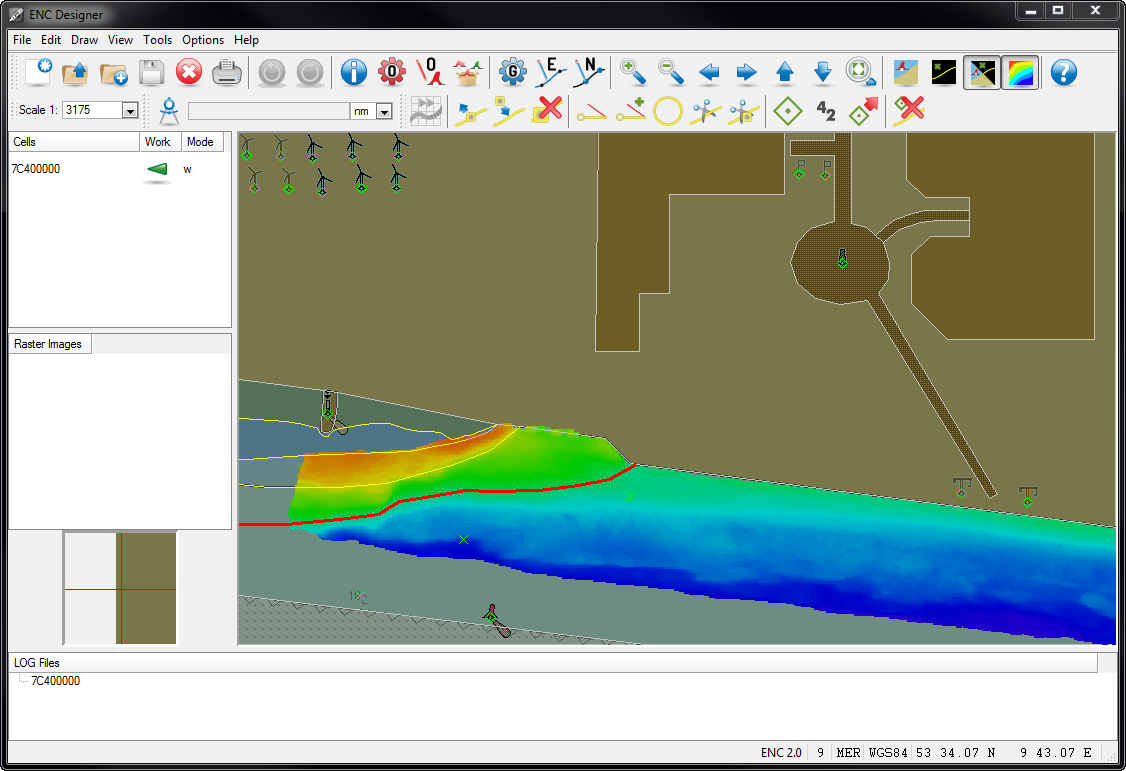
Task: Open the Draw menu
Action: click(84, 40)
